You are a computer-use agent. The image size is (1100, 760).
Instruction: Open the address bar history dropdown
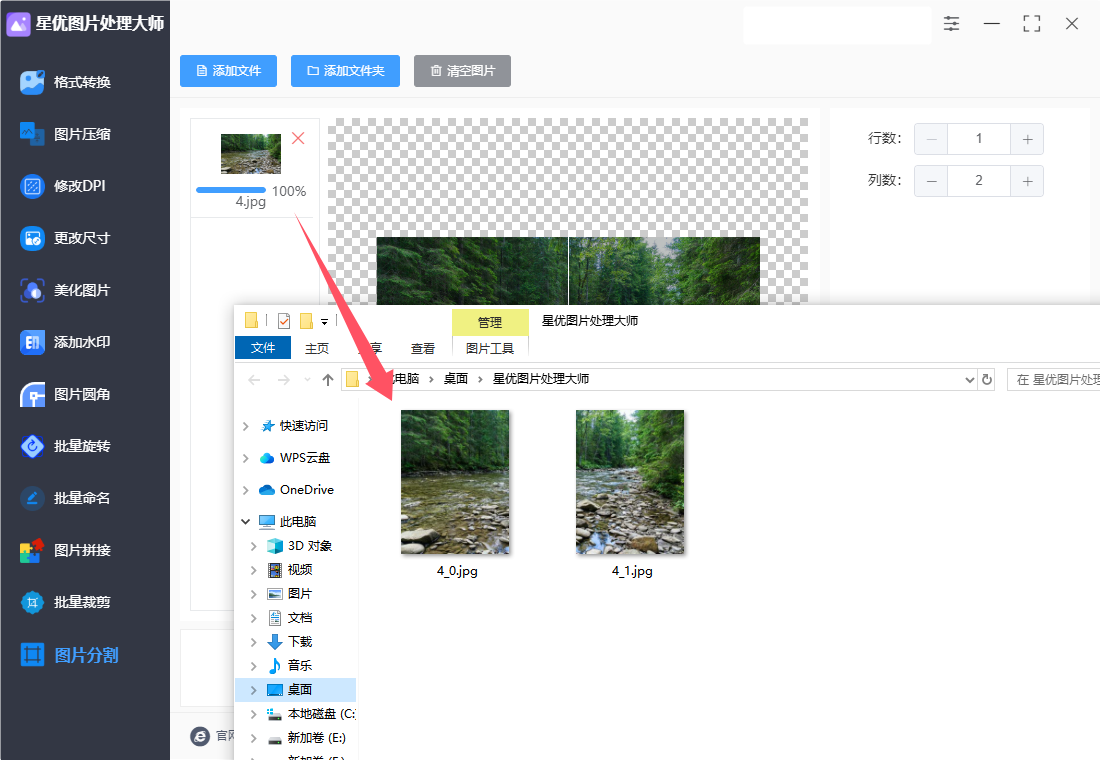[970, 380]
